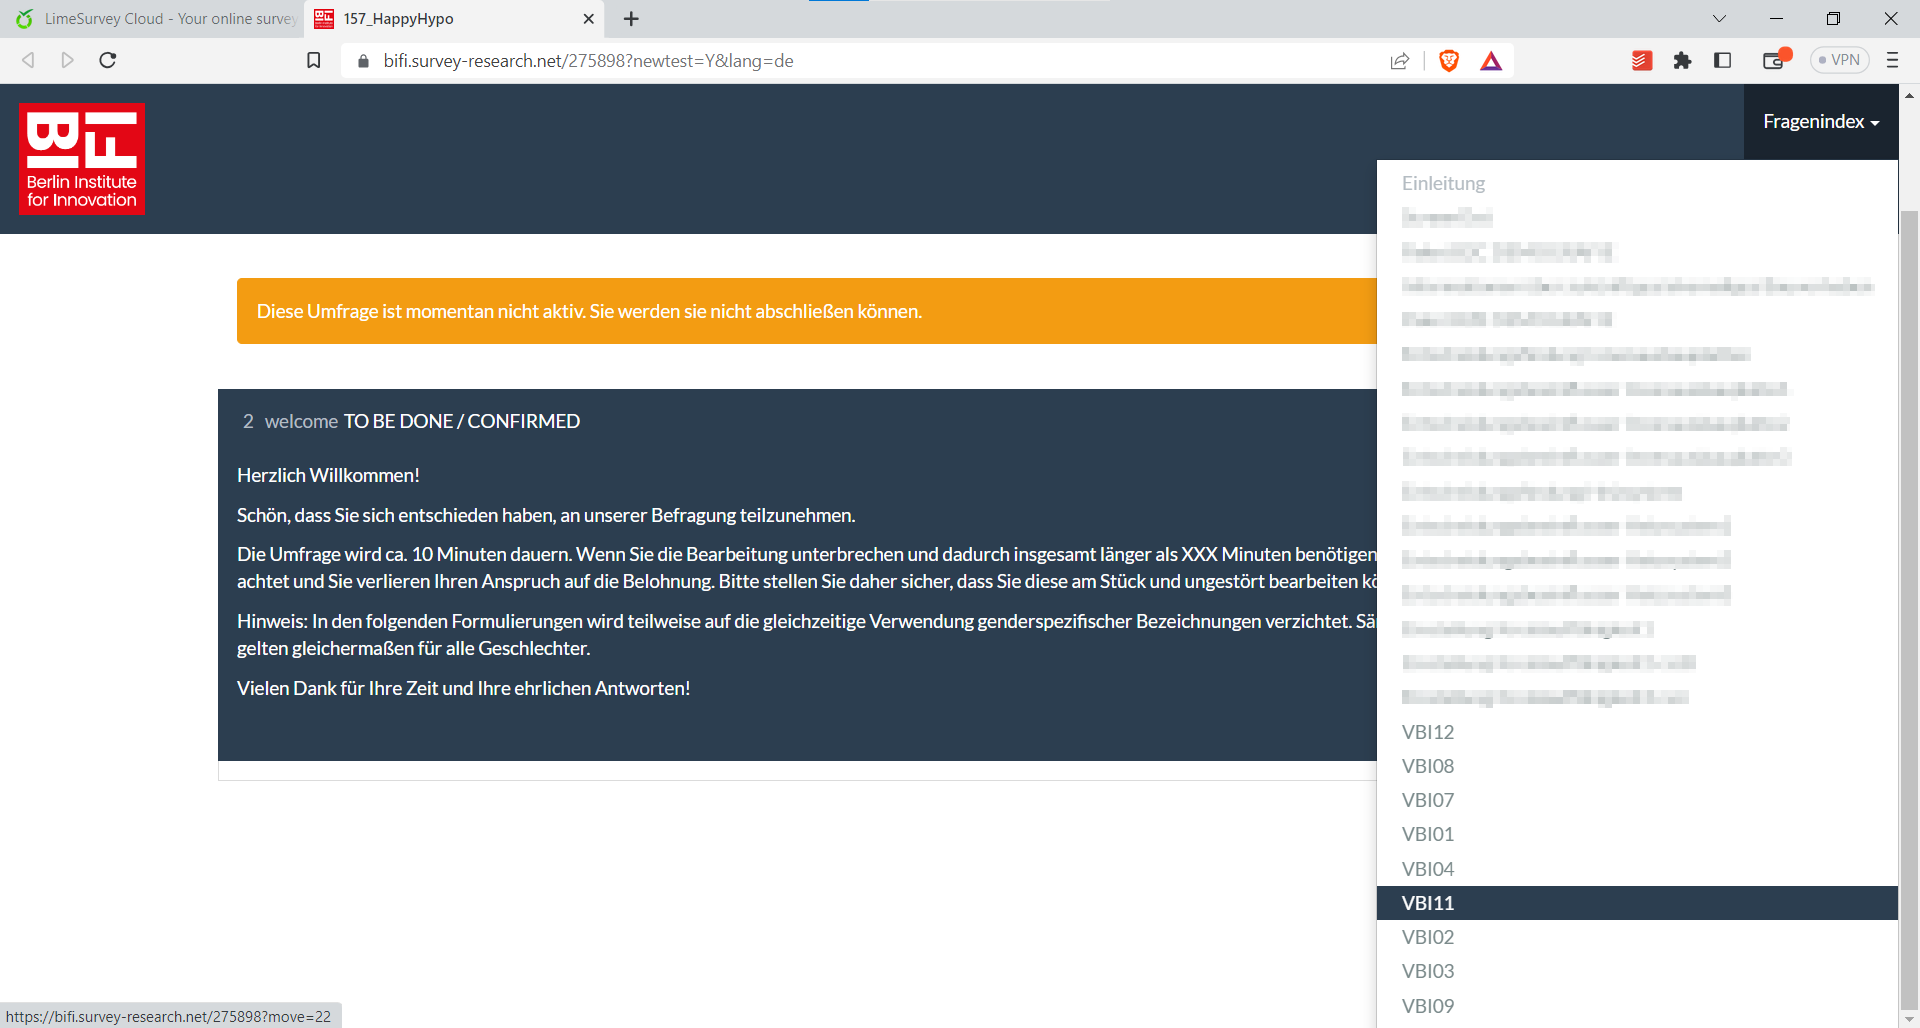Open the red stacked-layers extension icon

pos(1642,61)
